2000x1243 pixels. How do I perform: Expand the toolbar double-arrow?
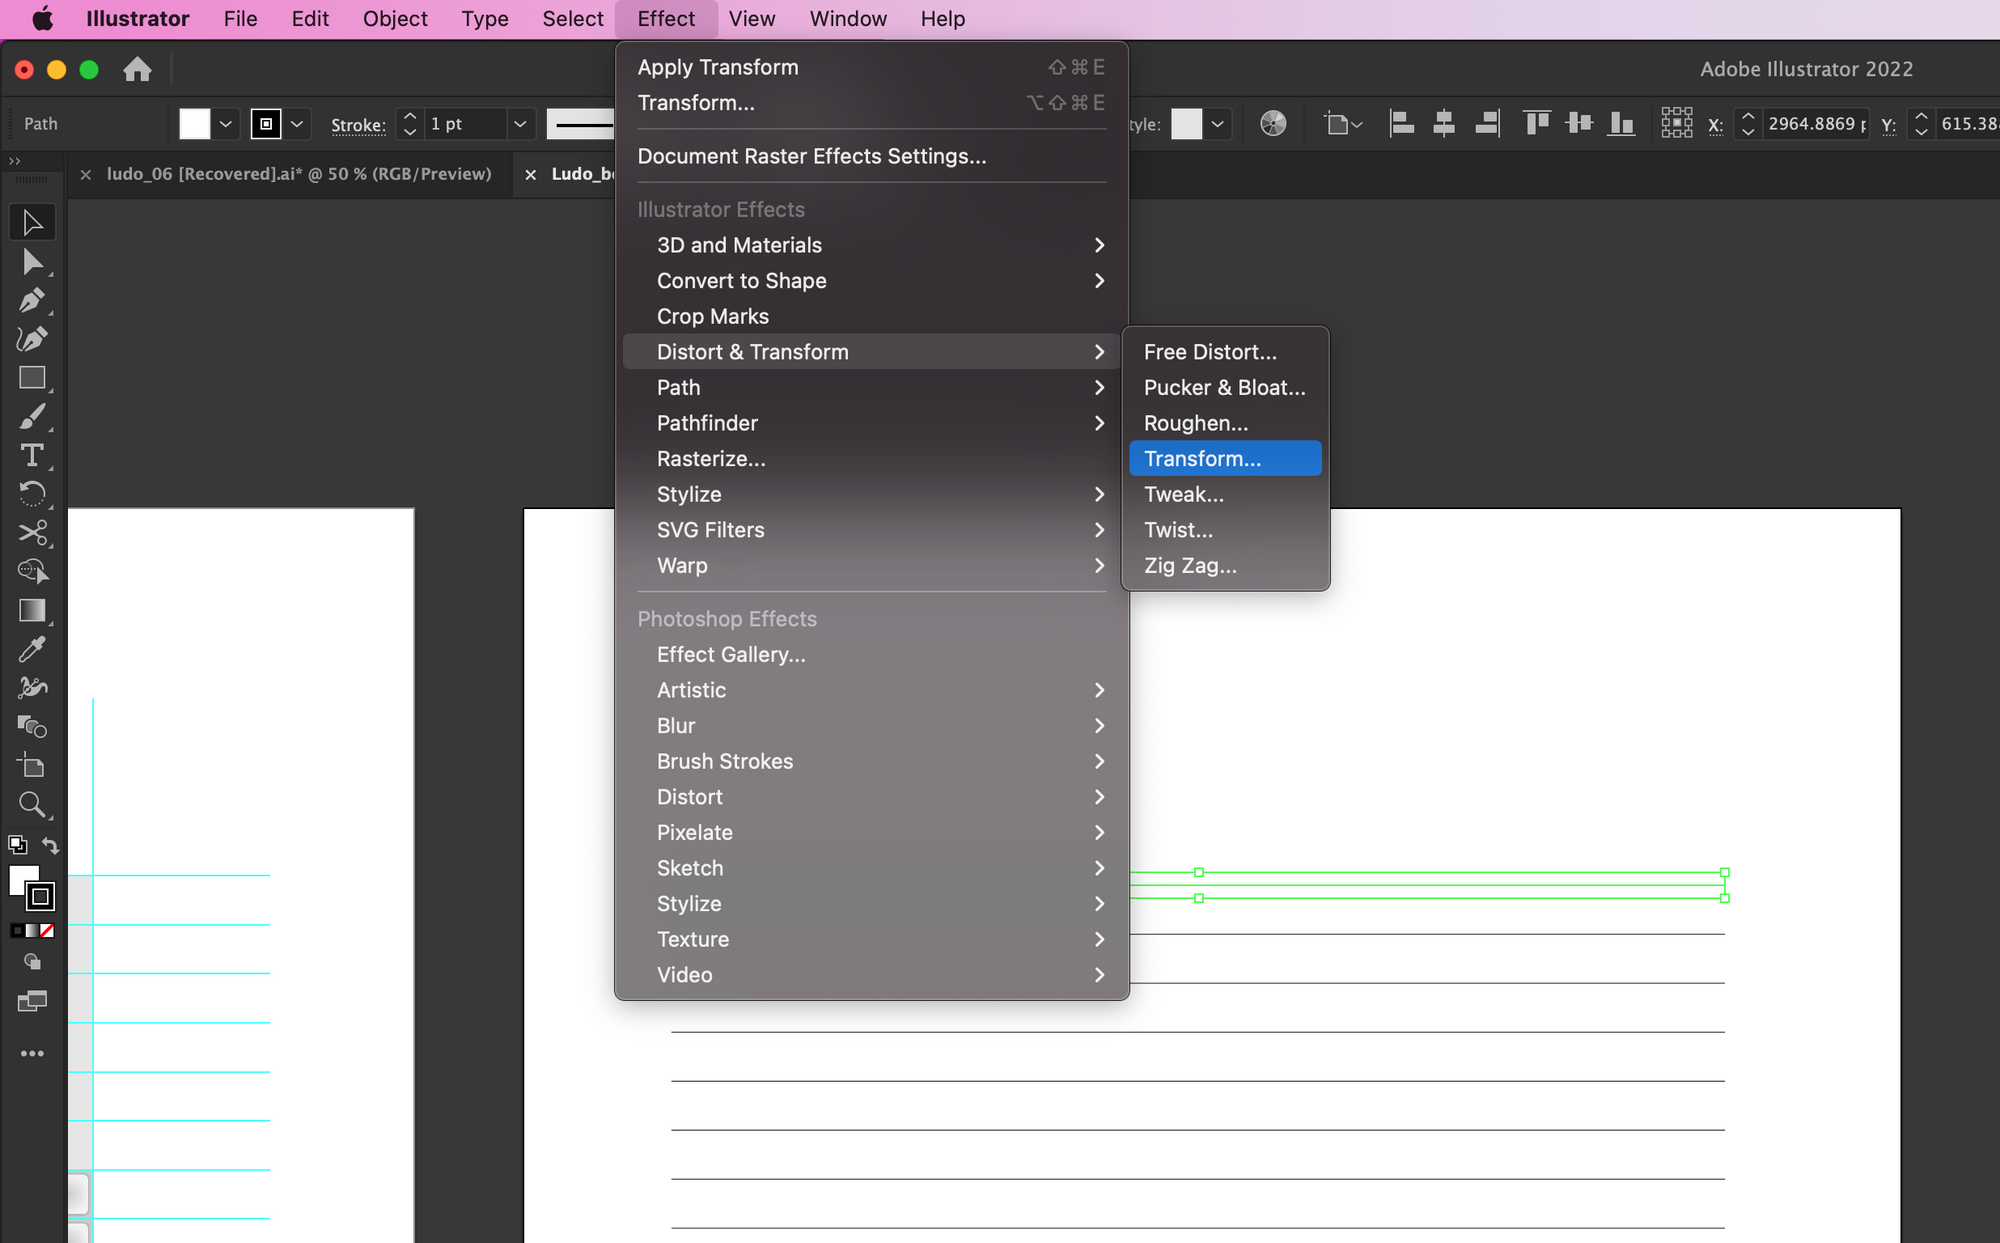14,160
